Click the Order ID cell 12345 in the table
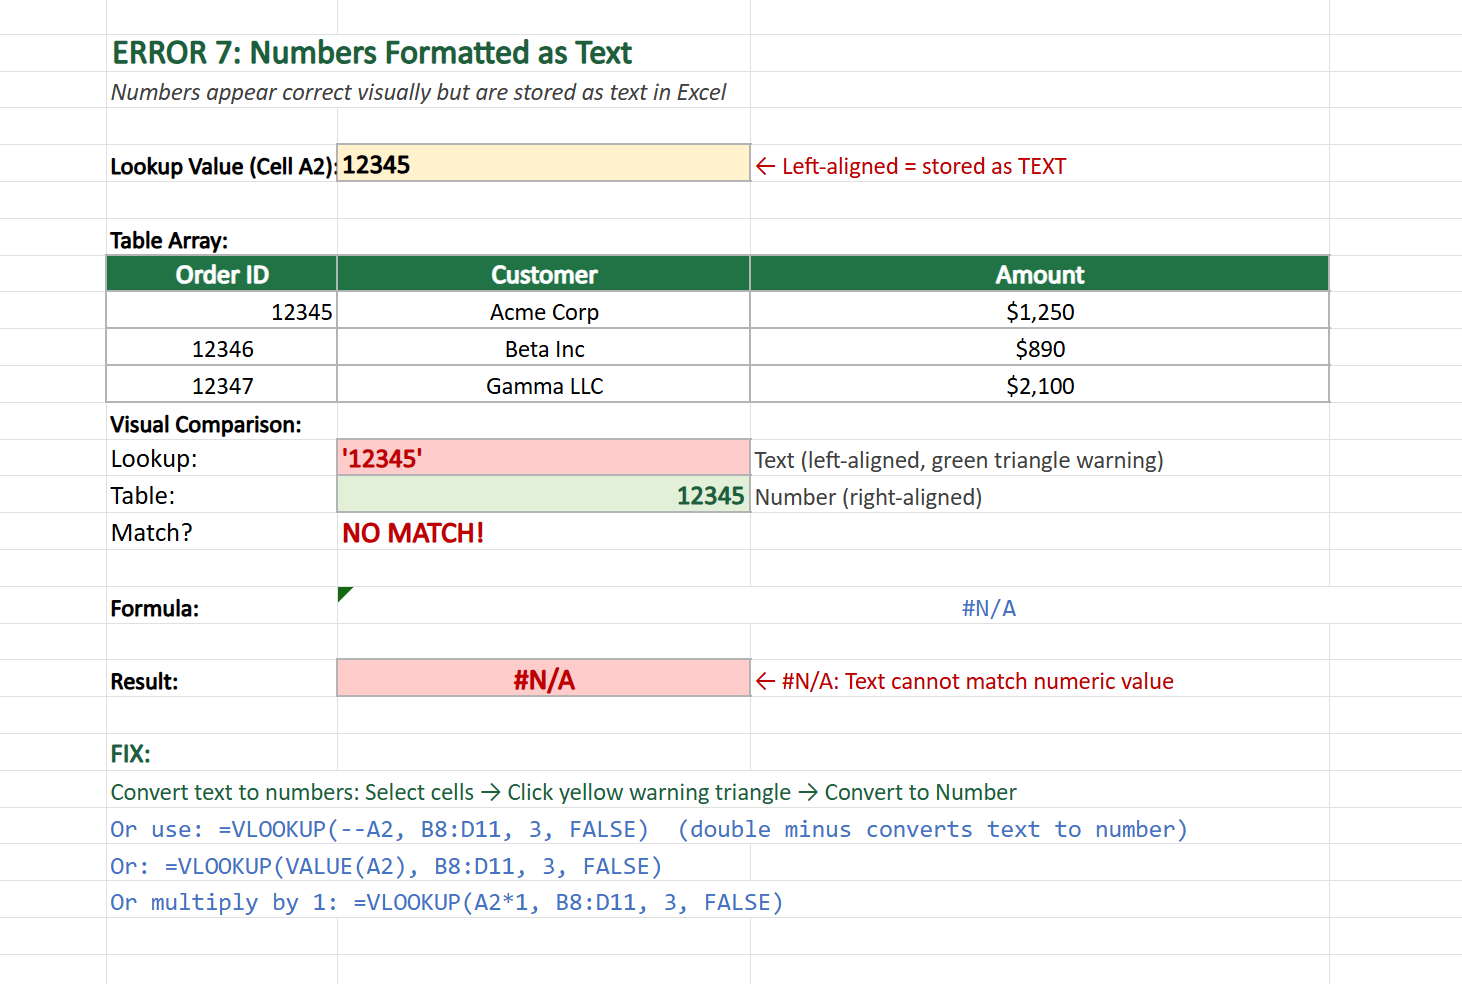The image size is (1462, 984). 222,311
